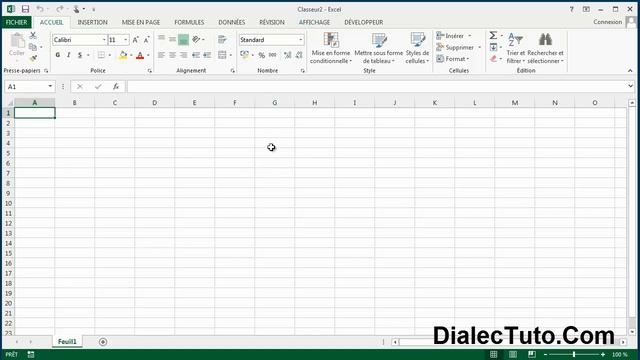Apply percent style with the % icon
640x360 pixels.
coord(262,55)
